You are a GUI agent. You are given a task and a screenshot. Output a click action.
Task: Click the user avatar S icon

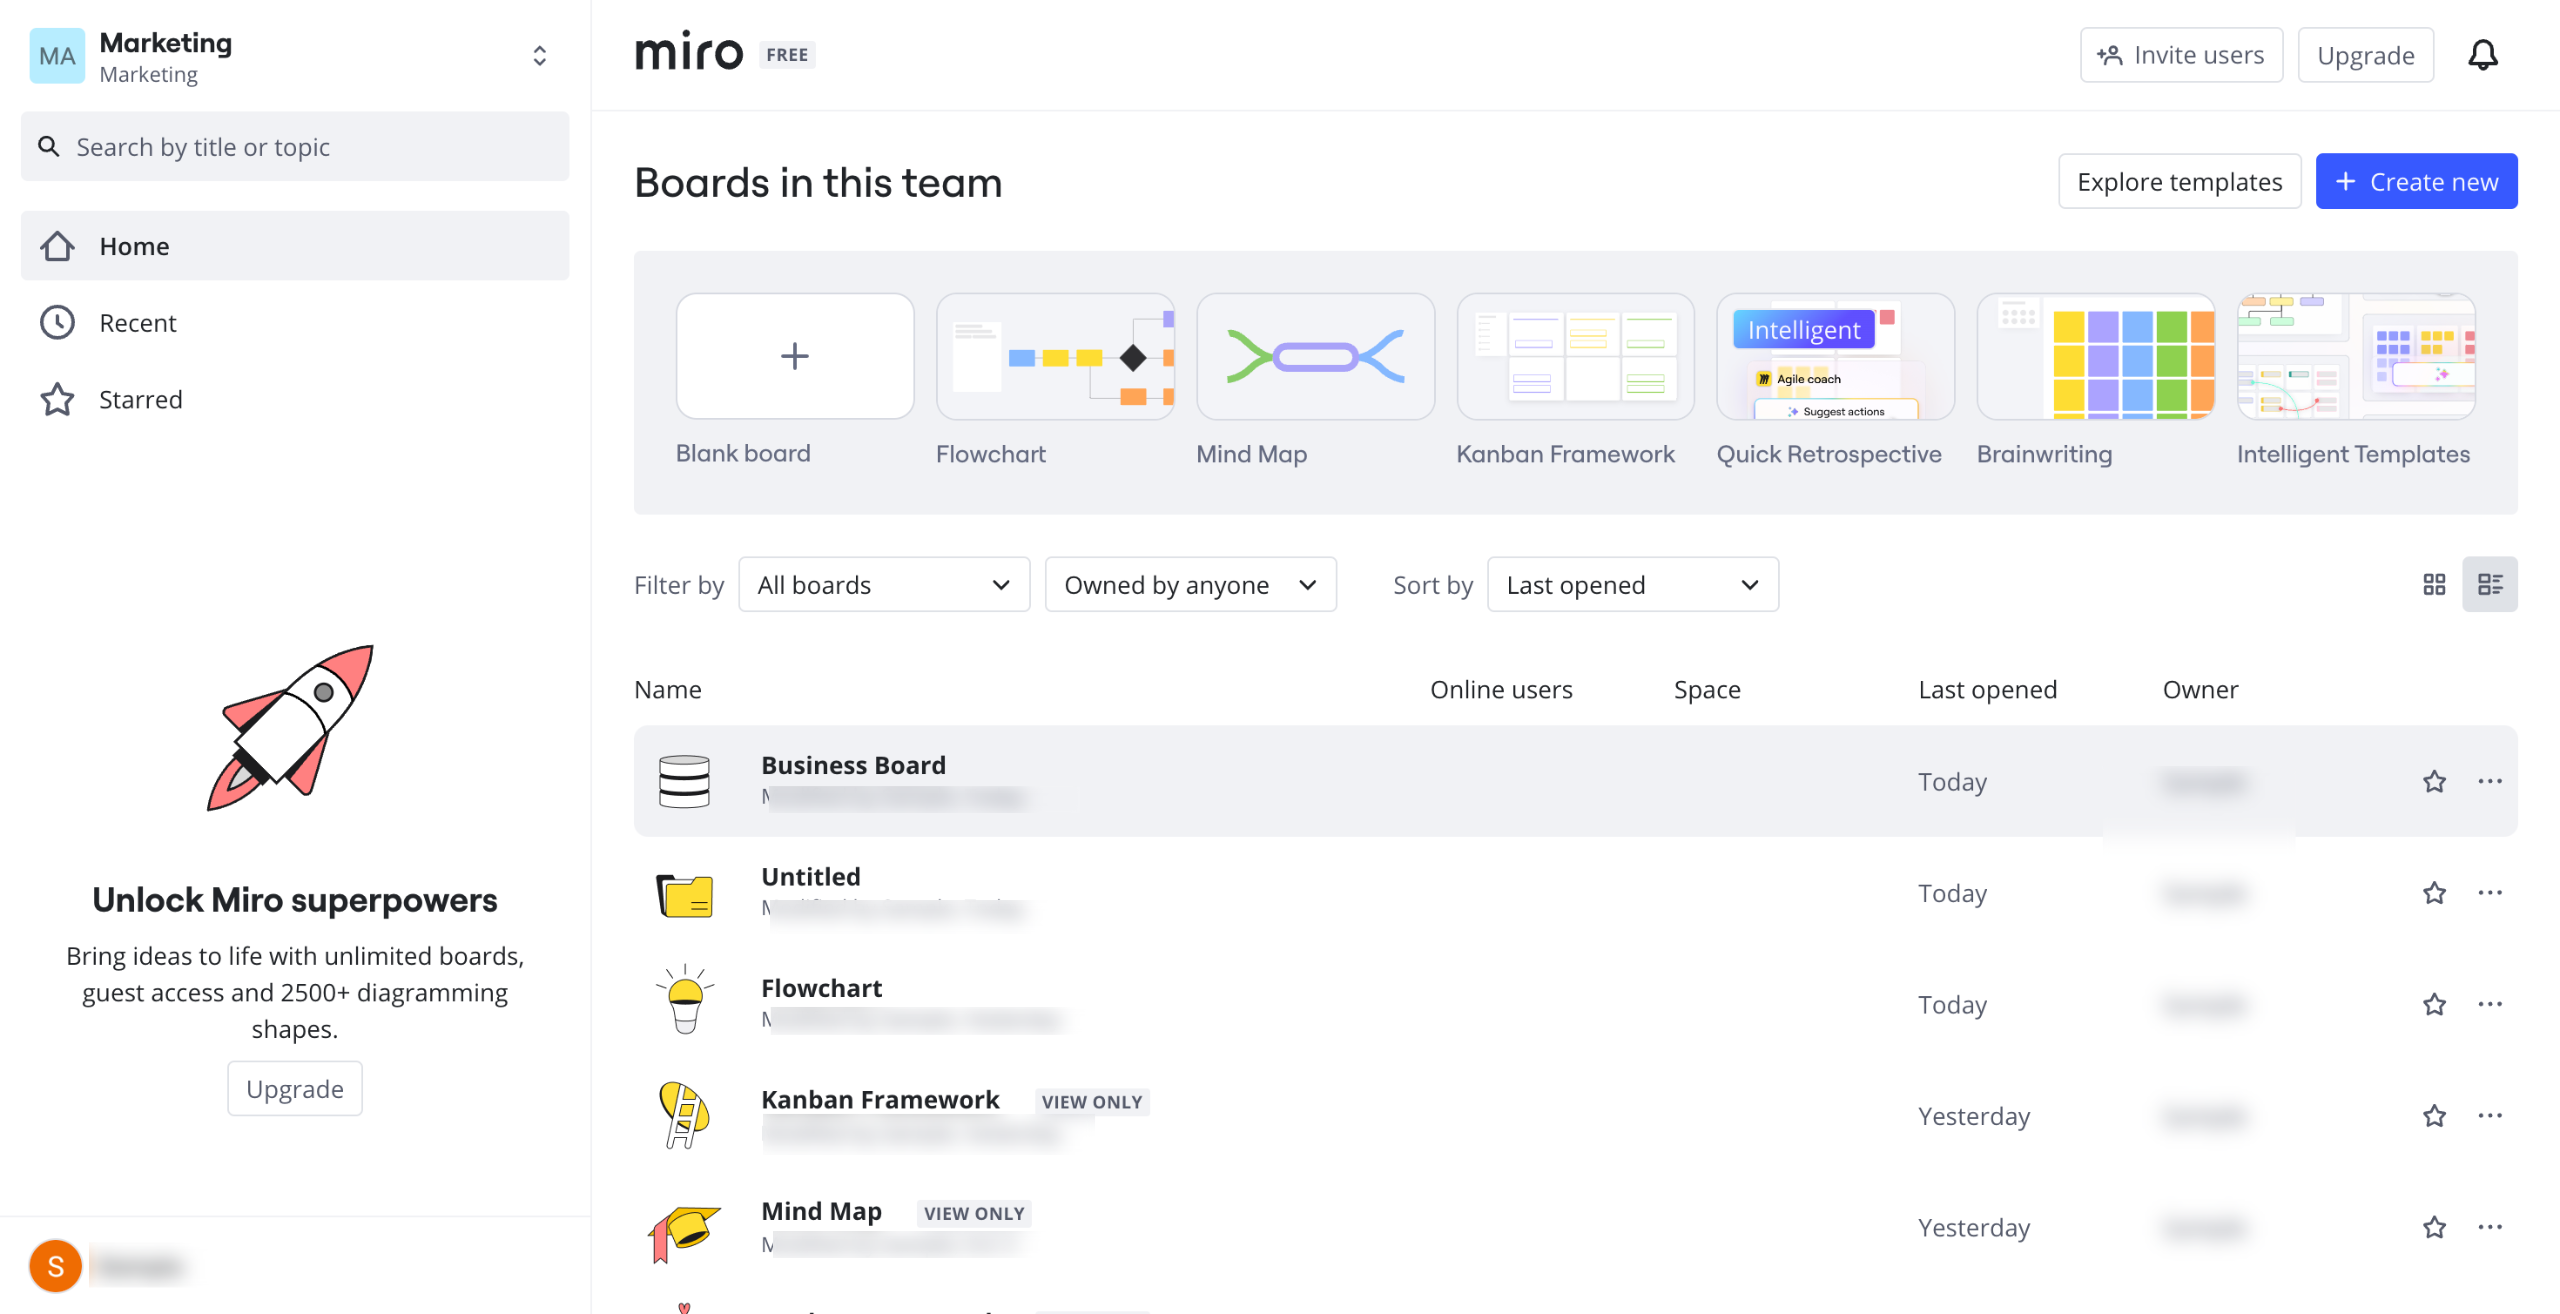(x=56, y=1266)
